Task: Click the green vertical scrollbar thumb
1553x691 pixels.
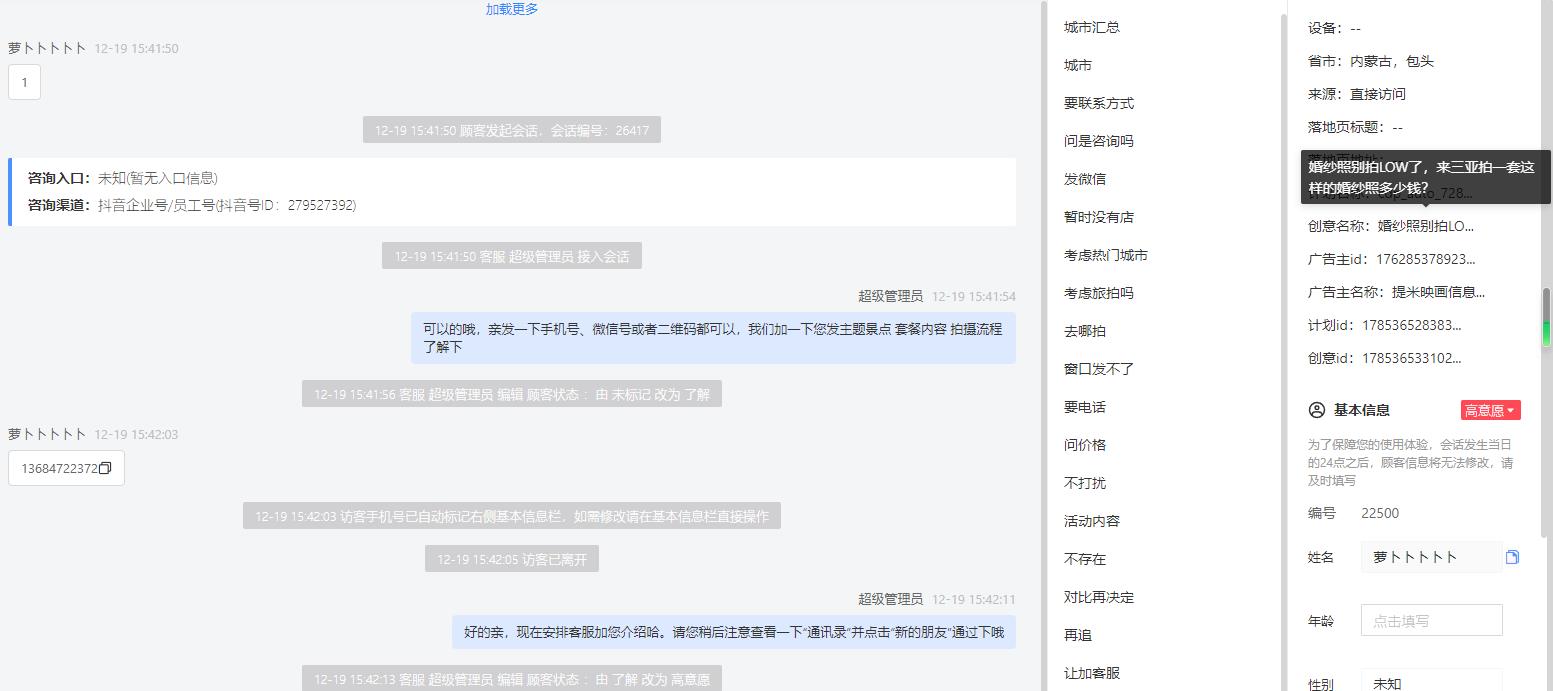Action: tap(1546, 318)
